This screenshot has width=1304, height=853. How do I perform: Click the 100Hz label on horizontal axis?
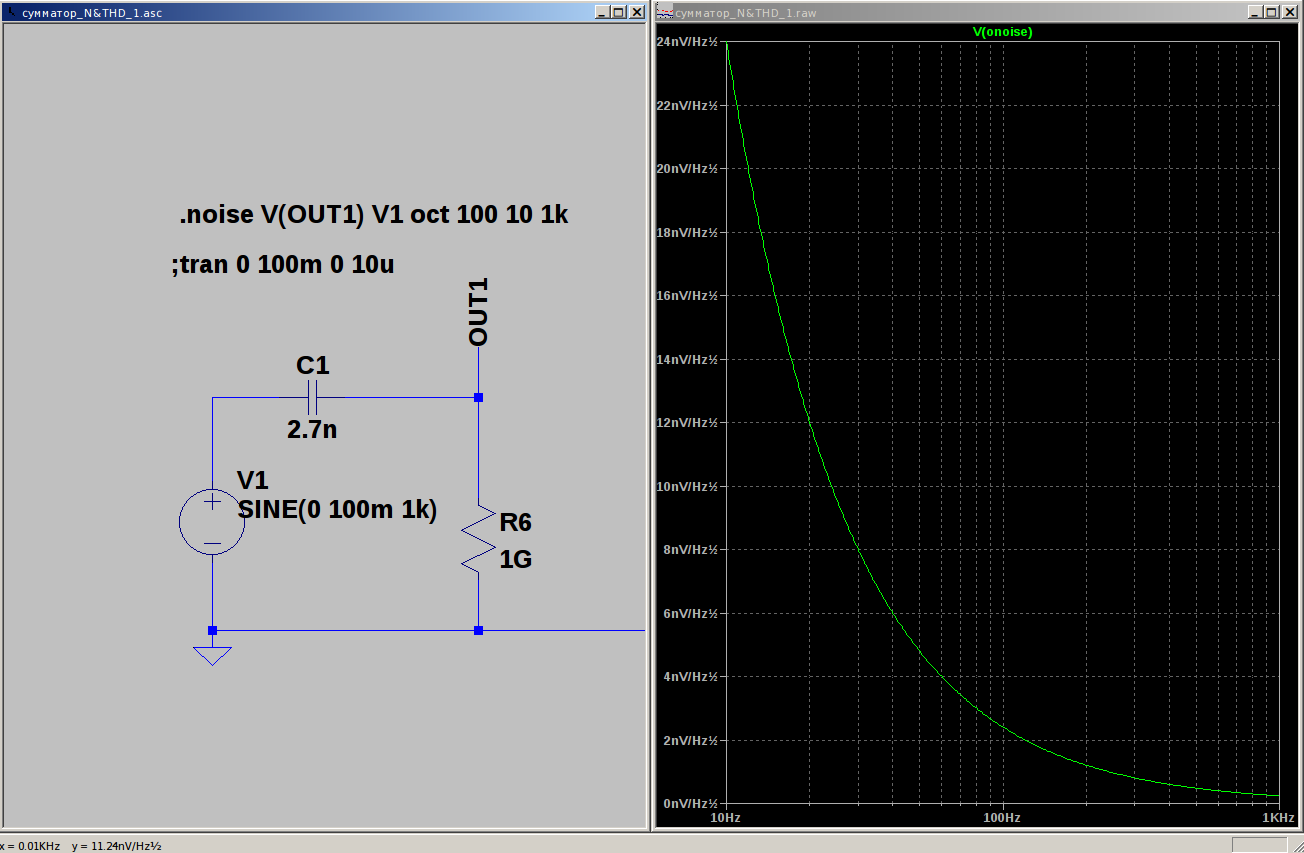click(x=1002, y=818)
